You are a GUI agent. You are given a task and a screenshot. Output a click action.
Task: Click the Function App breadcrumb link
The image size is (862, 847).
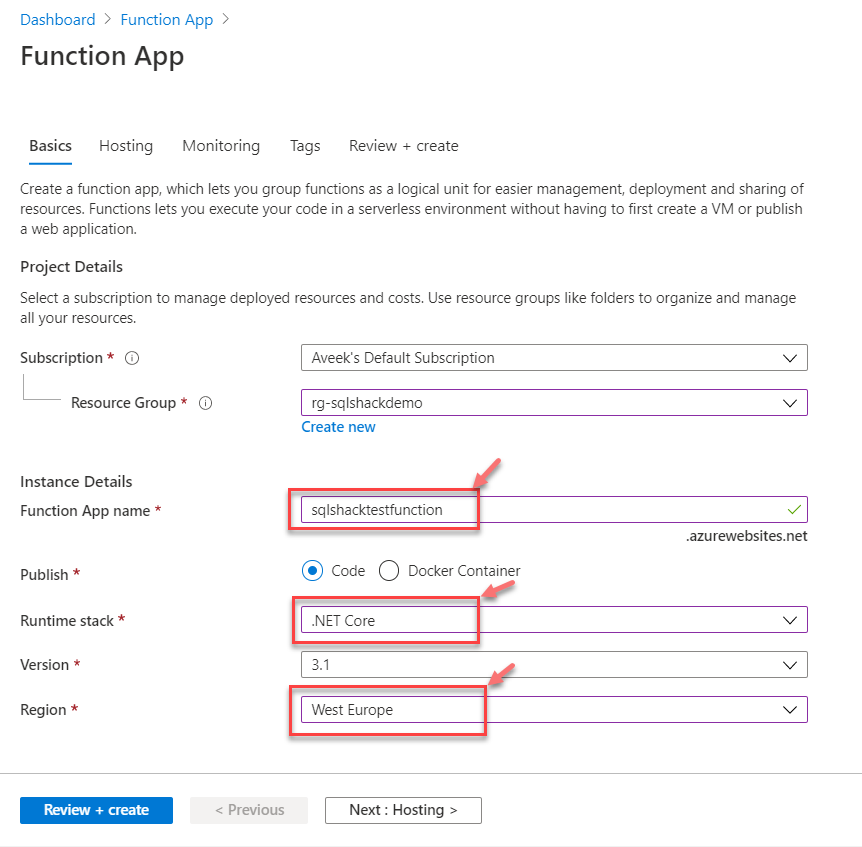tap(168, 20)
